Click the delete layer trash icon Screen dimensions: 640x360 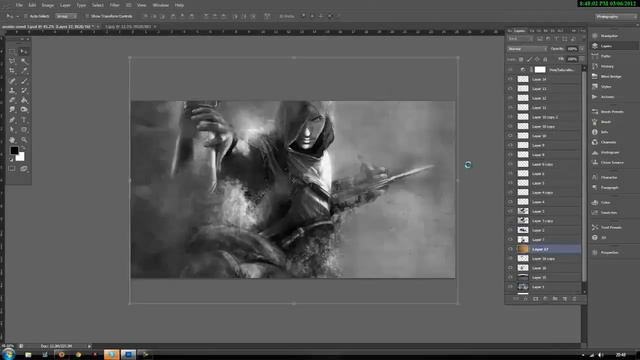(574, 299)
